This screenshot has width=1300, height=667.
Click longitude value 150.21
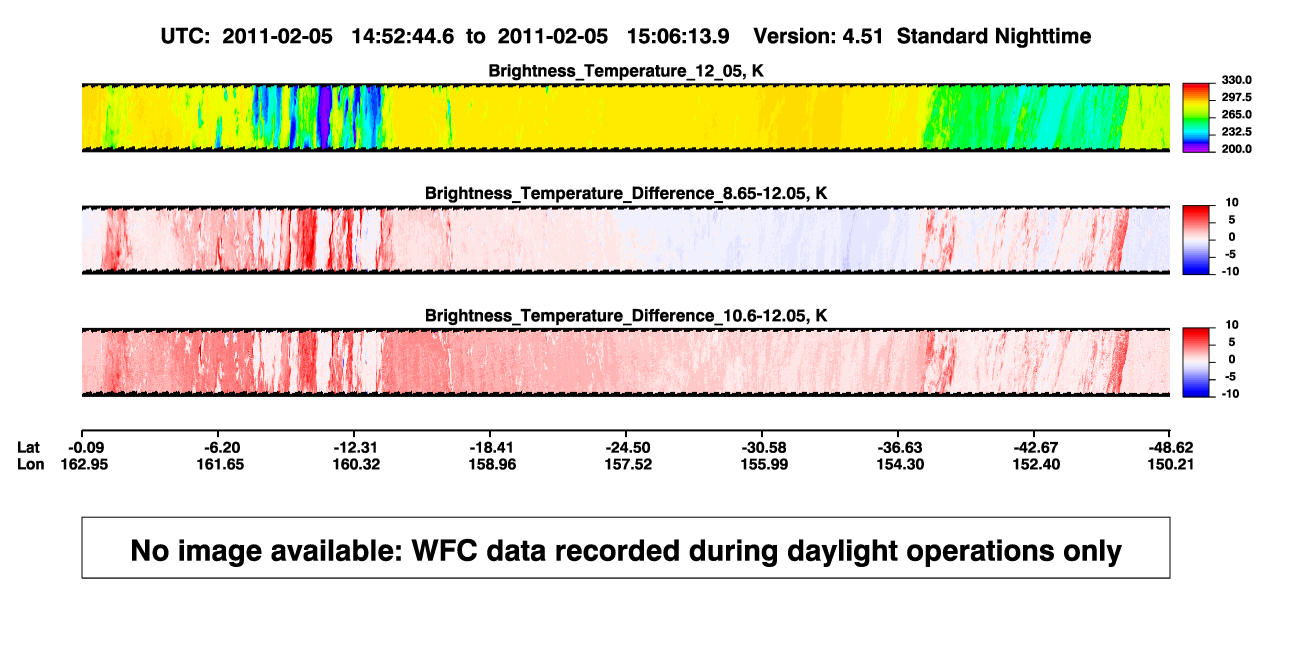click(x=1170, y=464)
